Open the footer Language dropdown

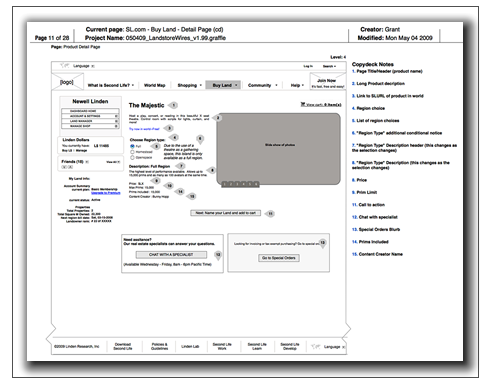click(x=334, y=347)
